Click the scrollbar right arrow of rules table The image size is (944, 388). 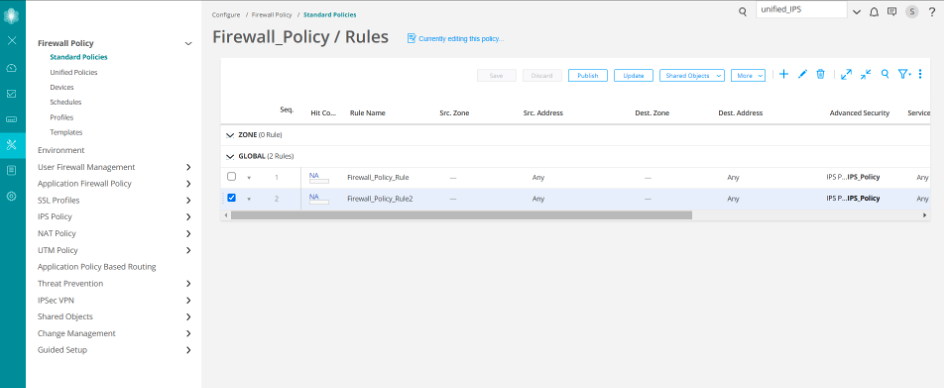click(925, 215)
